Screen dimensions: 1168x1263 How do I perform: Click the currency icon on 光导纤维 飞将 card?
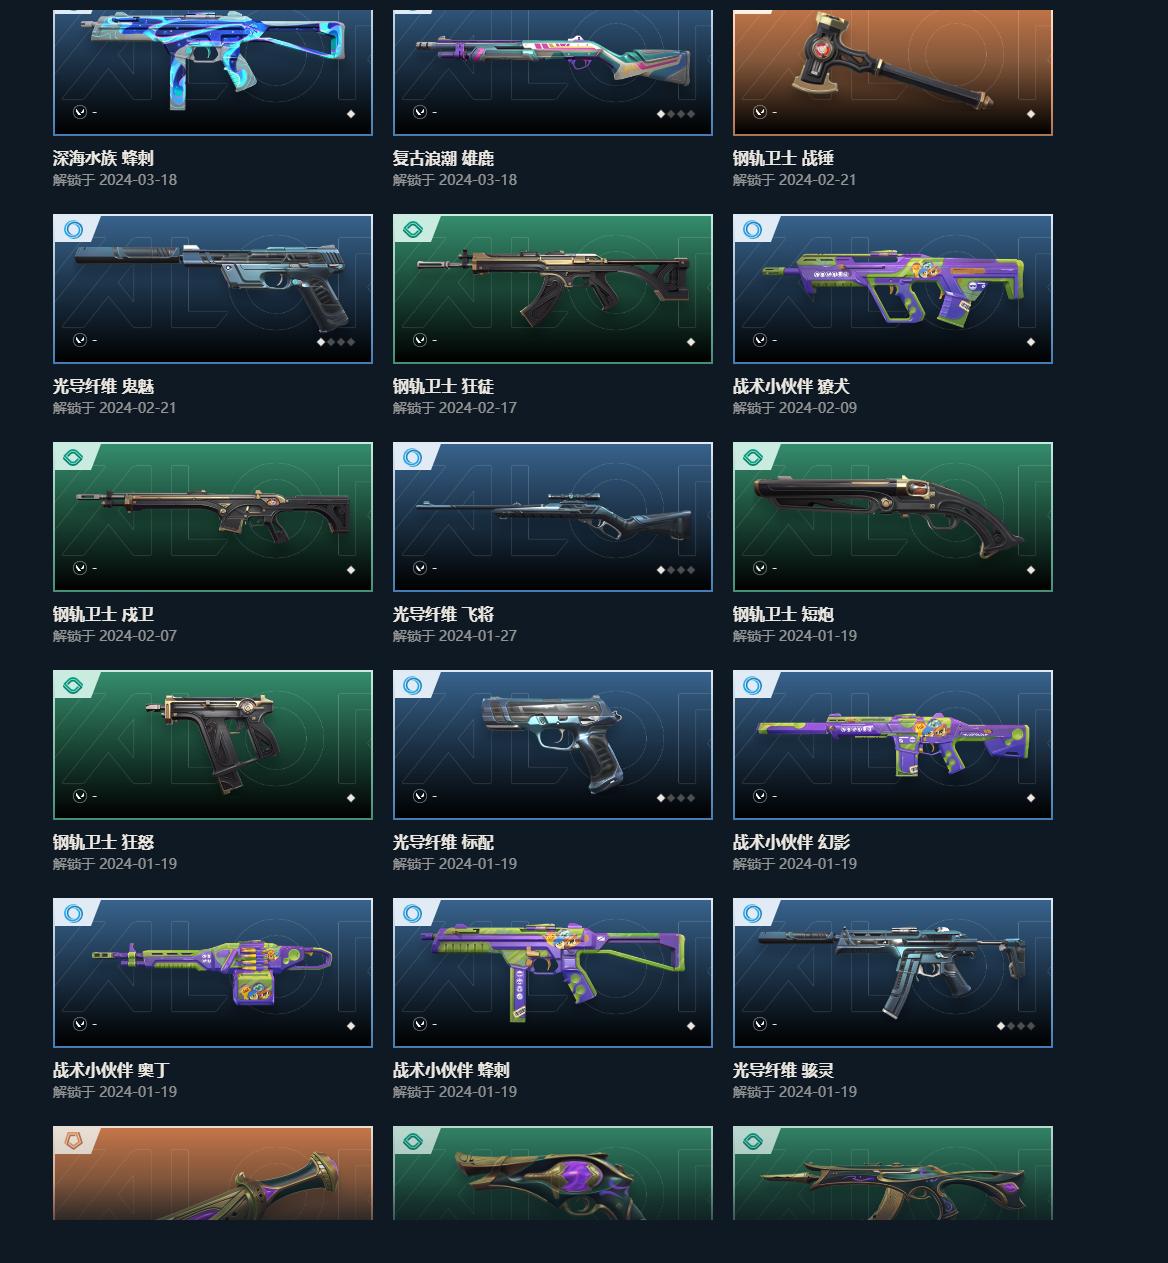pos(420,568)
